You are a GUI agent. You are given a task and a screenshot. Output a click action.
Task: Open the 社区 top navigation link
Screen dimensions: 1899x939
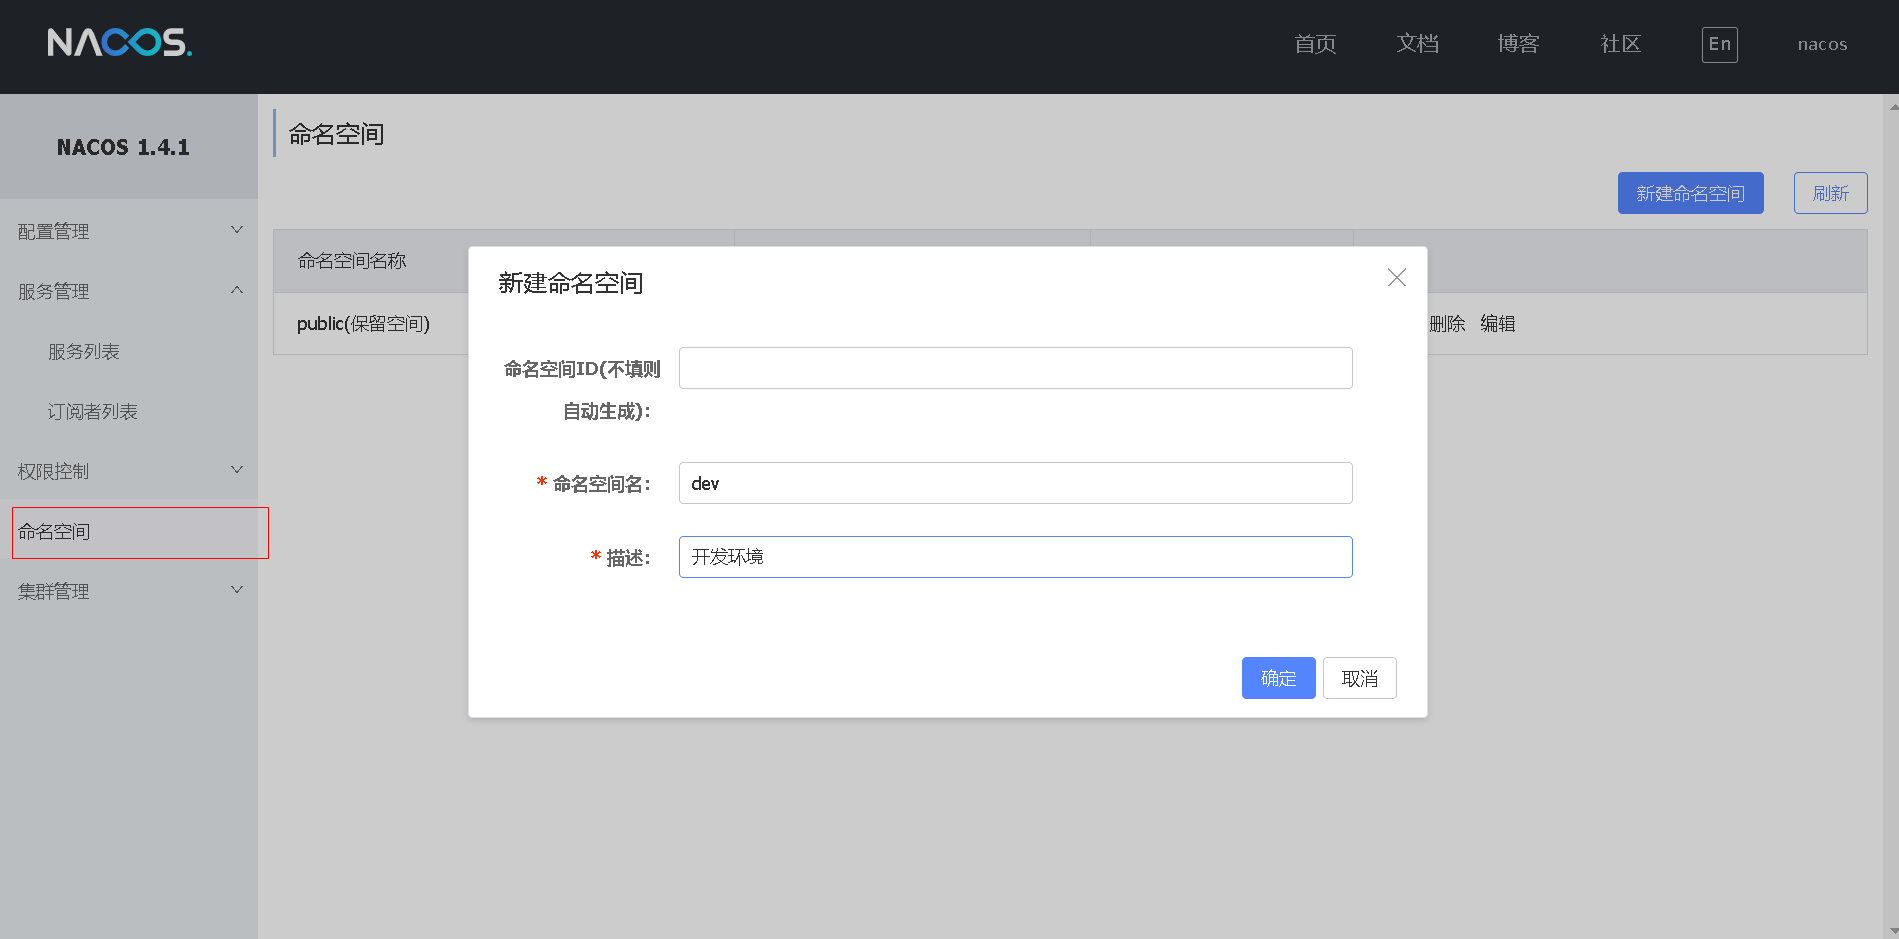1620,44
